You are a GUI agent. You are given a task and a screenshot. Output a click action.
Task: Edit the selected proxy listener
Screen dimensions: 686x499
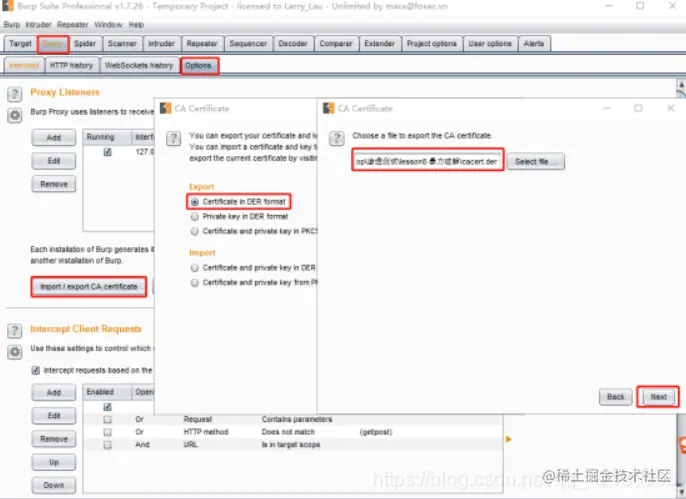coord(54,161)
